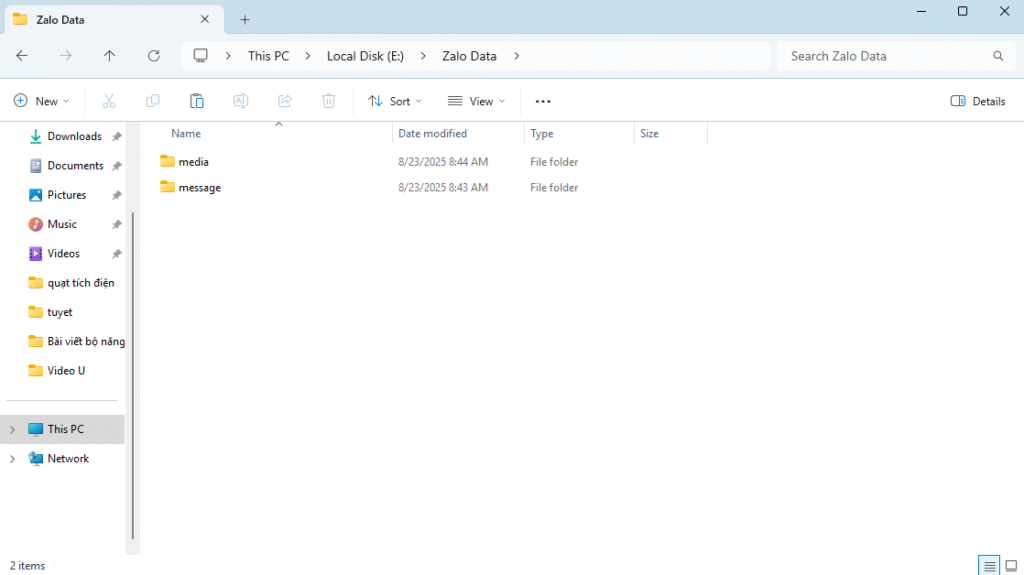Screen dimensions: 1024x575
Task: Expand the This PC tree node
Action: click(x=12, y=430)
